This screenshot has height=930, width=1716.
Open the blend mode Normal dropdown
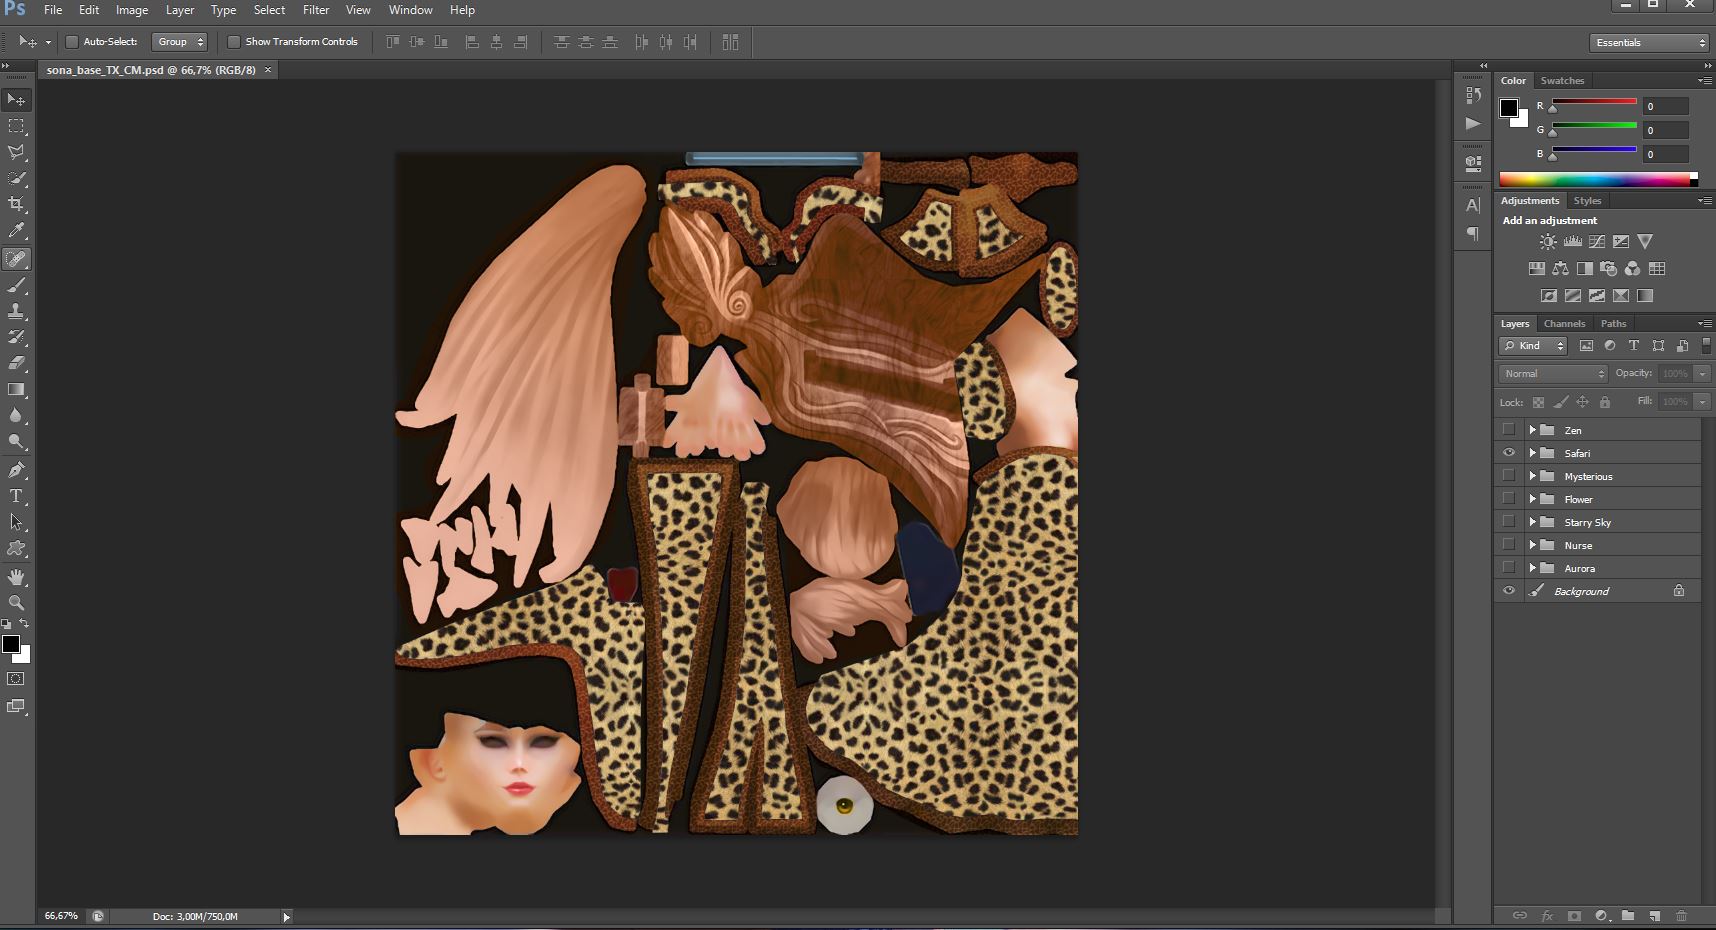coord(1553,373)
